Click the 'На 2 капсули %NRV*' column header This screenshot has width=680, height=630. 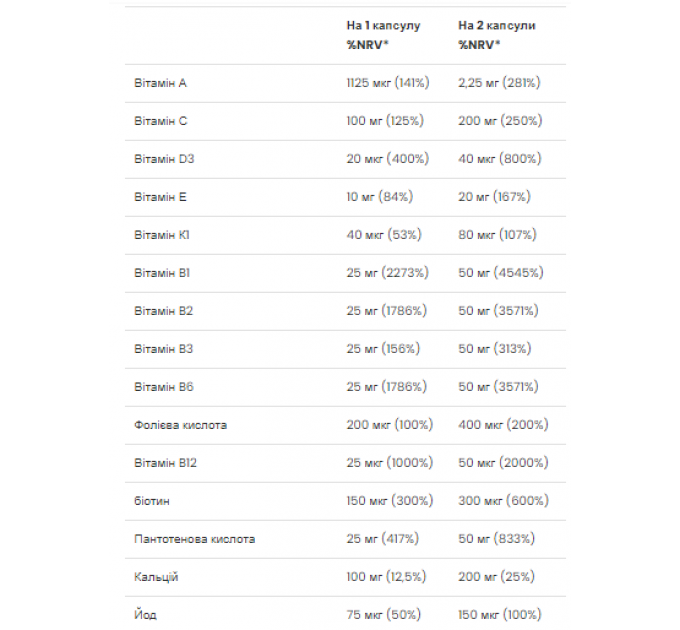point(497,35)
